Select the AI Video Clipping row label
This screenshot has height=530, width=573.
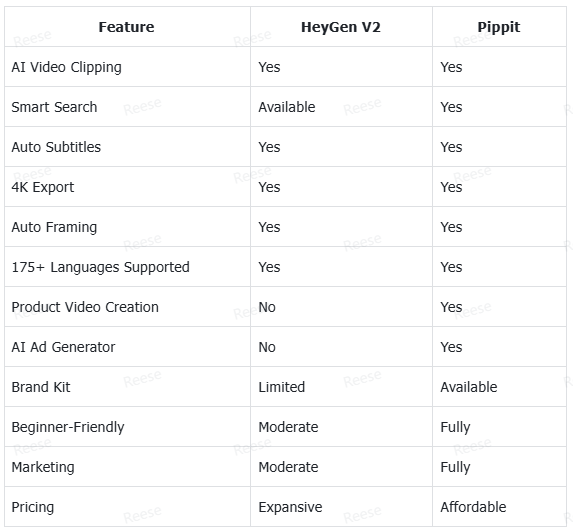click(x=67, y=67)
